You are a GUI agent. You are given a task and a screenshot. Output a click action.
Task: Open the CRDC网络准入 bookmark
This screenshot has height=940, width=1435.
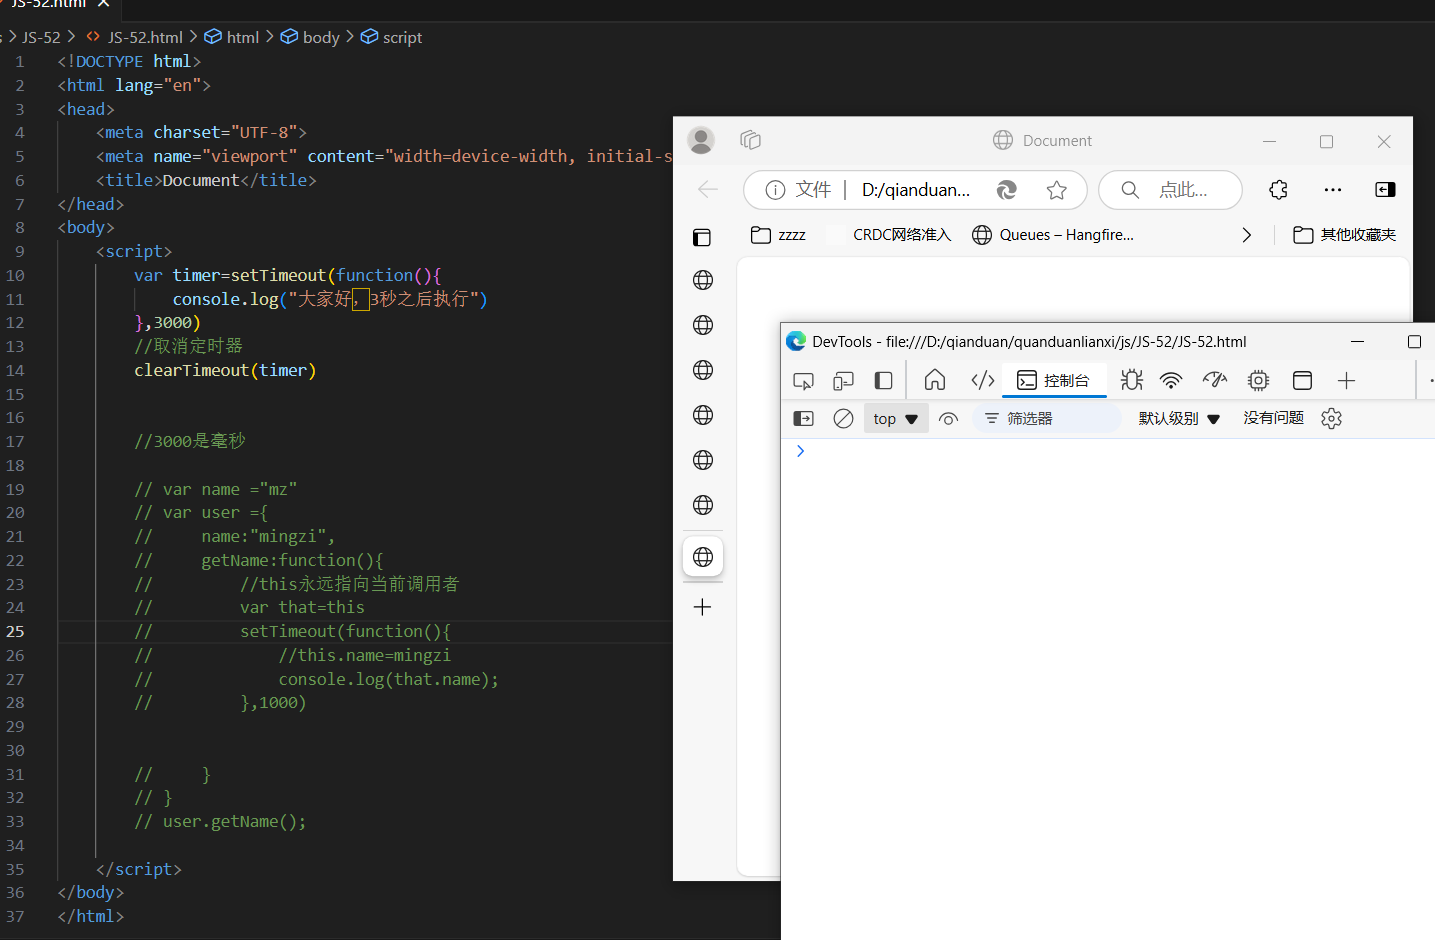[x=890, y=235]
